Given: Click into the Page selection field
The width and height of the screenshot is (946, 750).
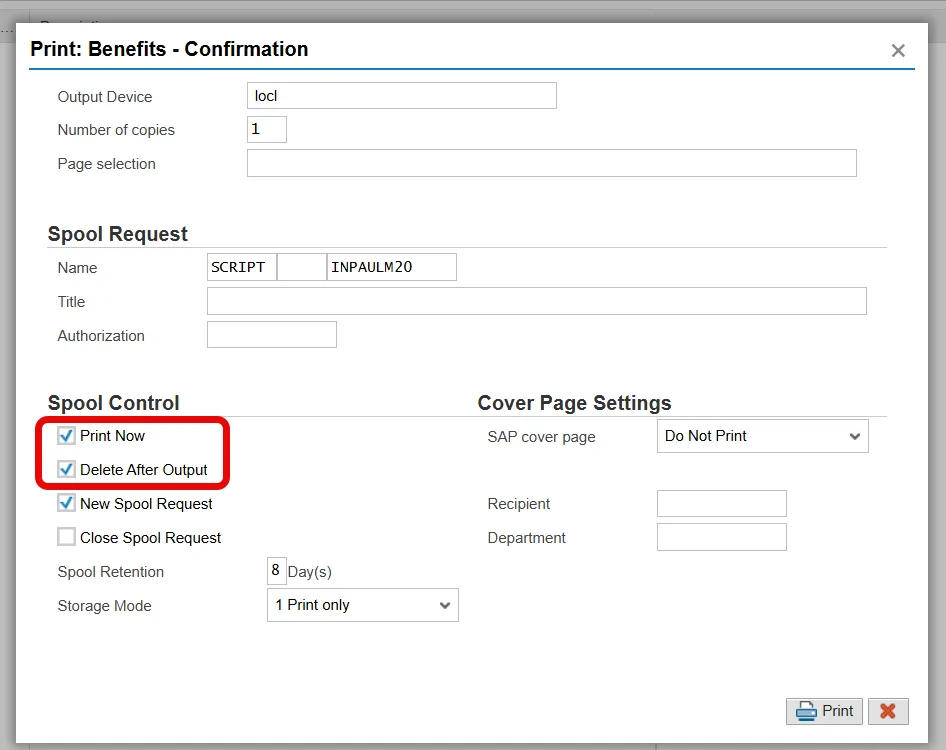Looking at the screenshot, I should 551,164.
